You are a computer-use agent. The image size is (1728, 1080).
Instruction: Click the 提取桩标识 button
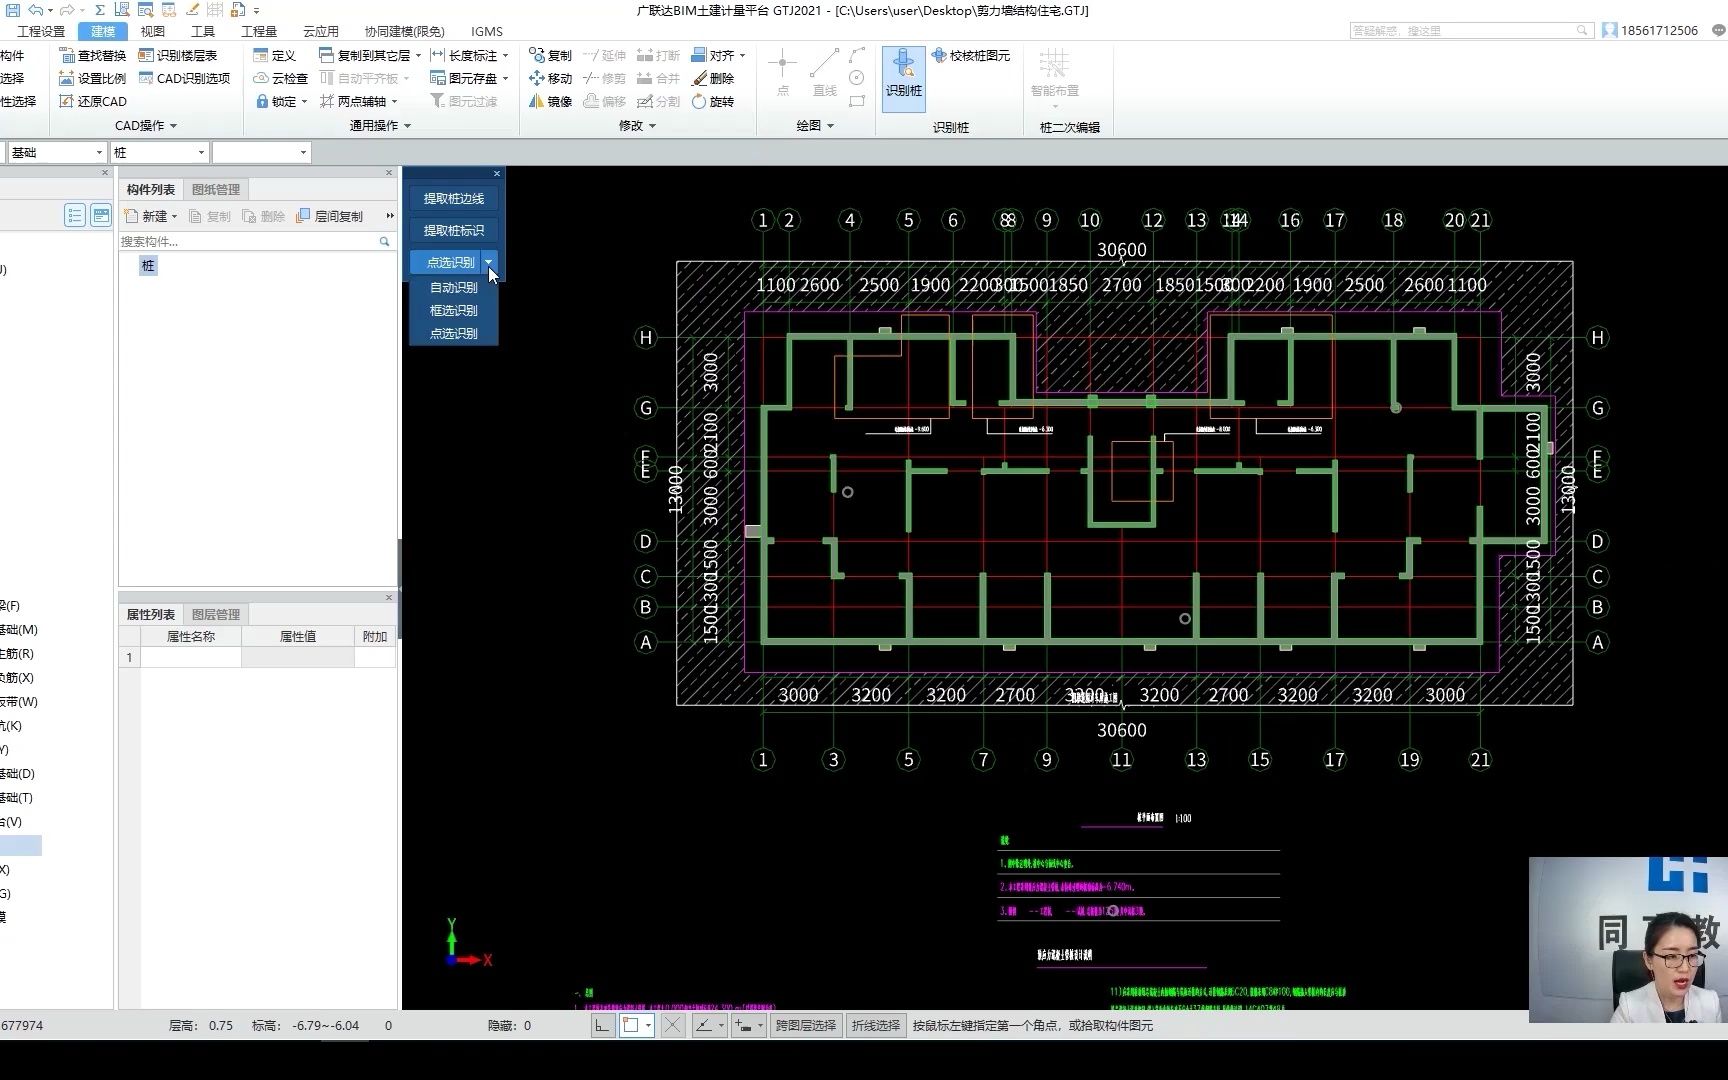[453, 231]
